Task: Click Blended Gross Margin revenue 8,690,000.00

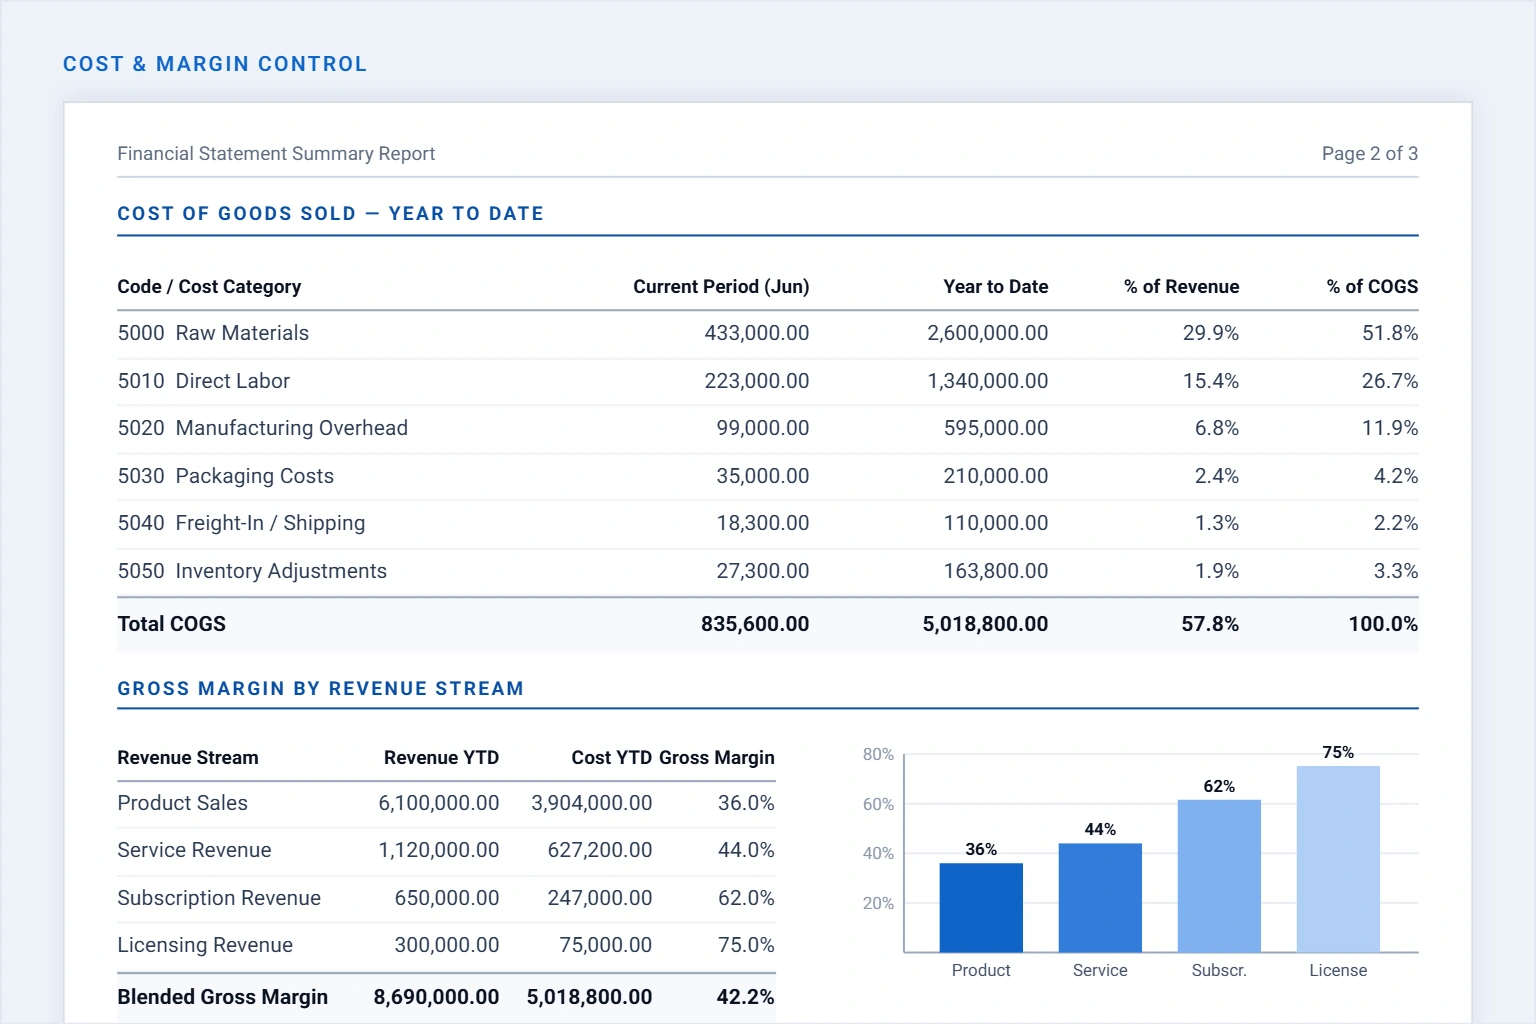Action: [436, 997]
